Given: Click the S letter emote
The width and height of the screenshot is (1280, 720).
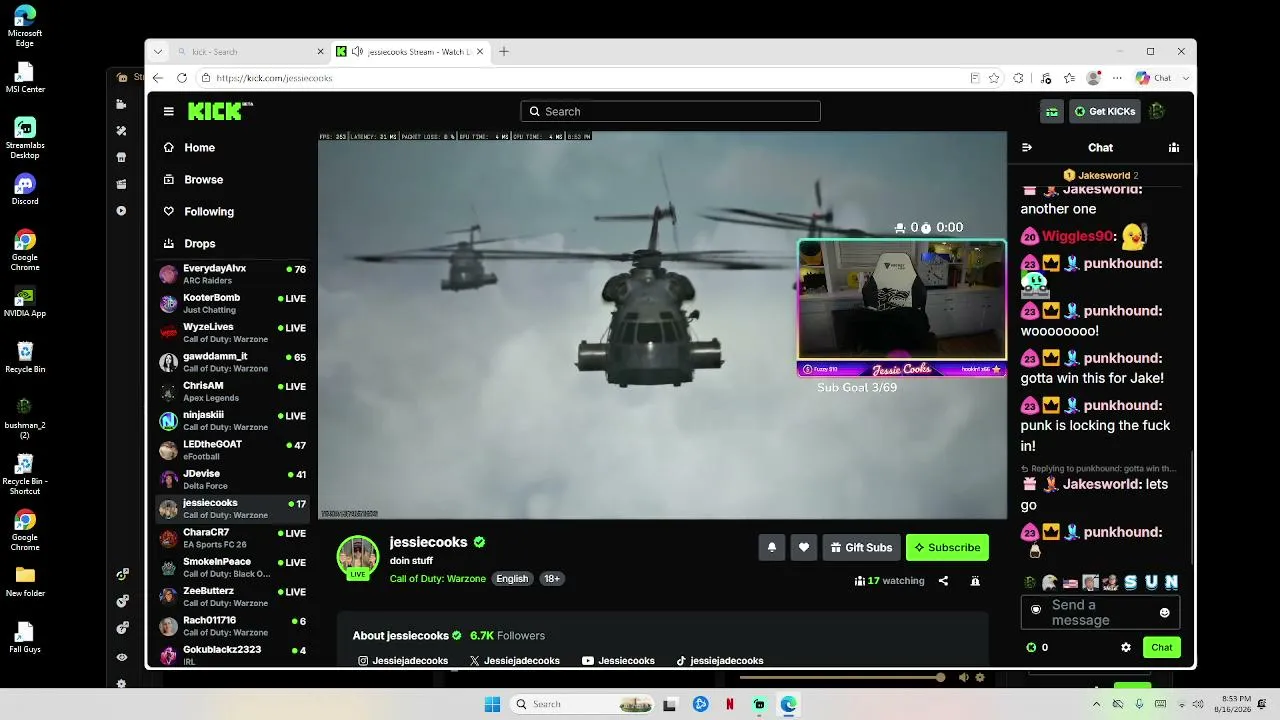Looking at the screenshot, I should 1131,582.
